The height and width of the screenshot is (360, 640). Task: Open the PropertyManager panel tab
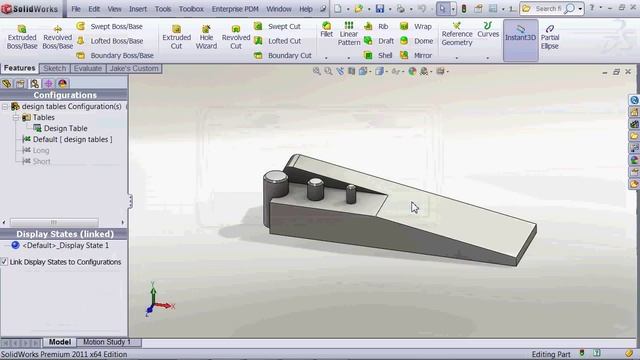point(20,84)
